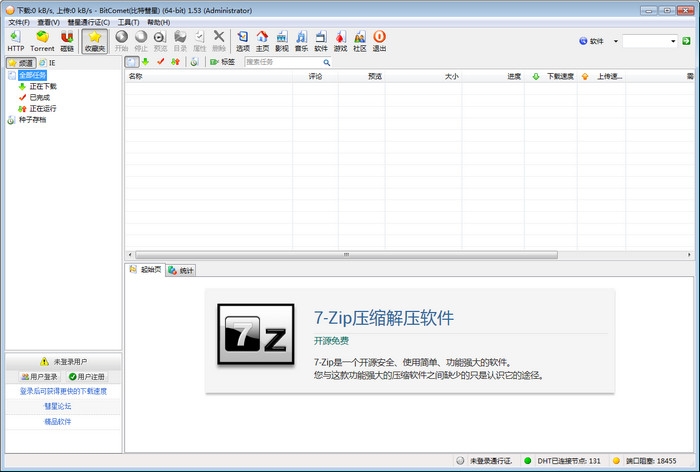Click the Start (开始) toolbar icon
The image size is (700, 472).
click(121, 41)
